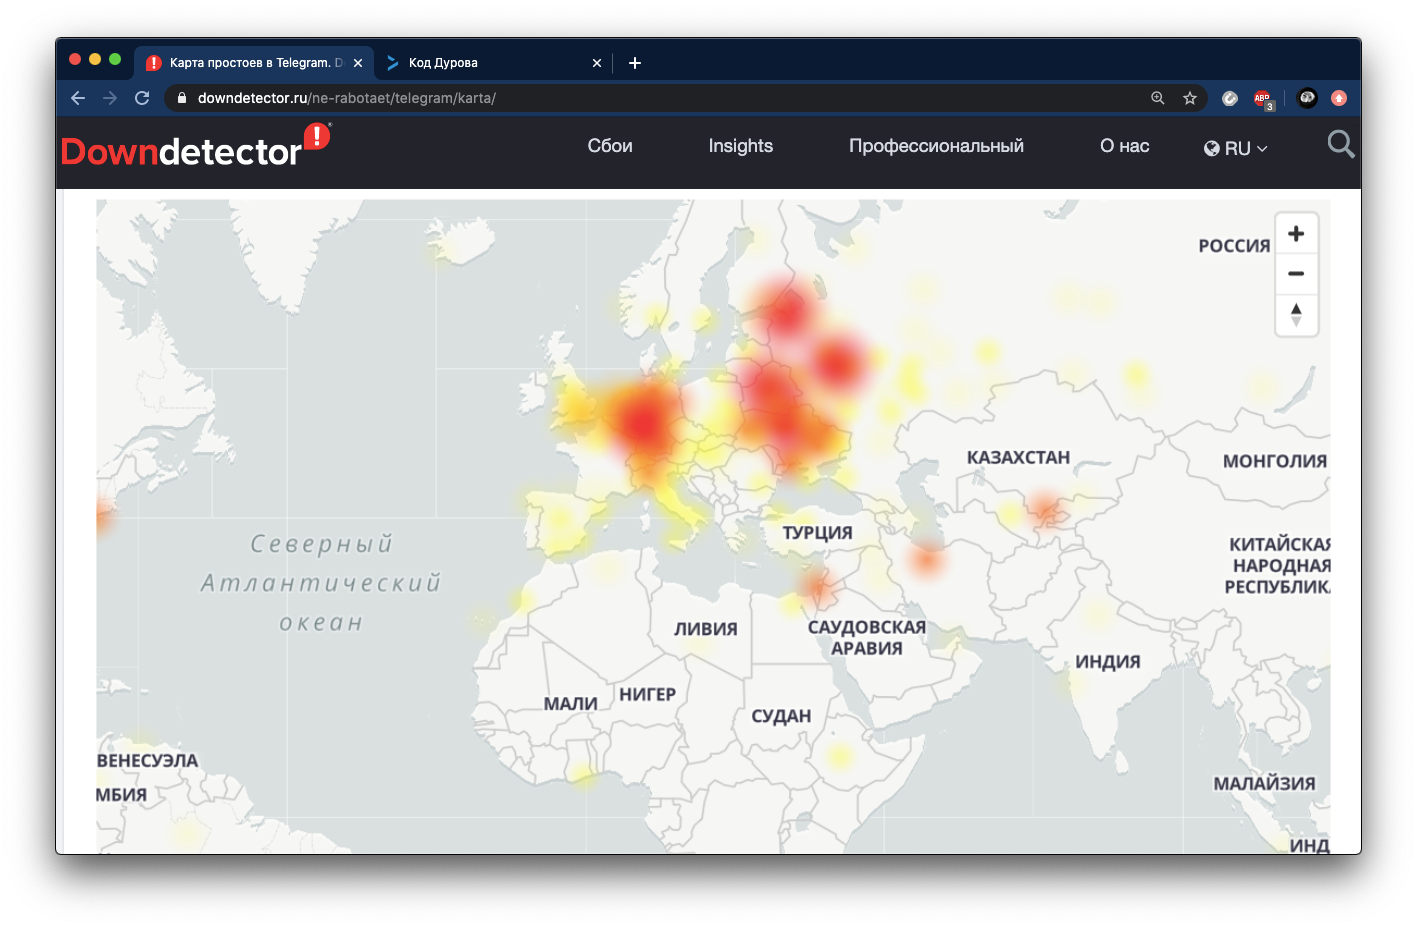Open the Сбои menu item
The image size is (1417, 928).
click(610, 146)
